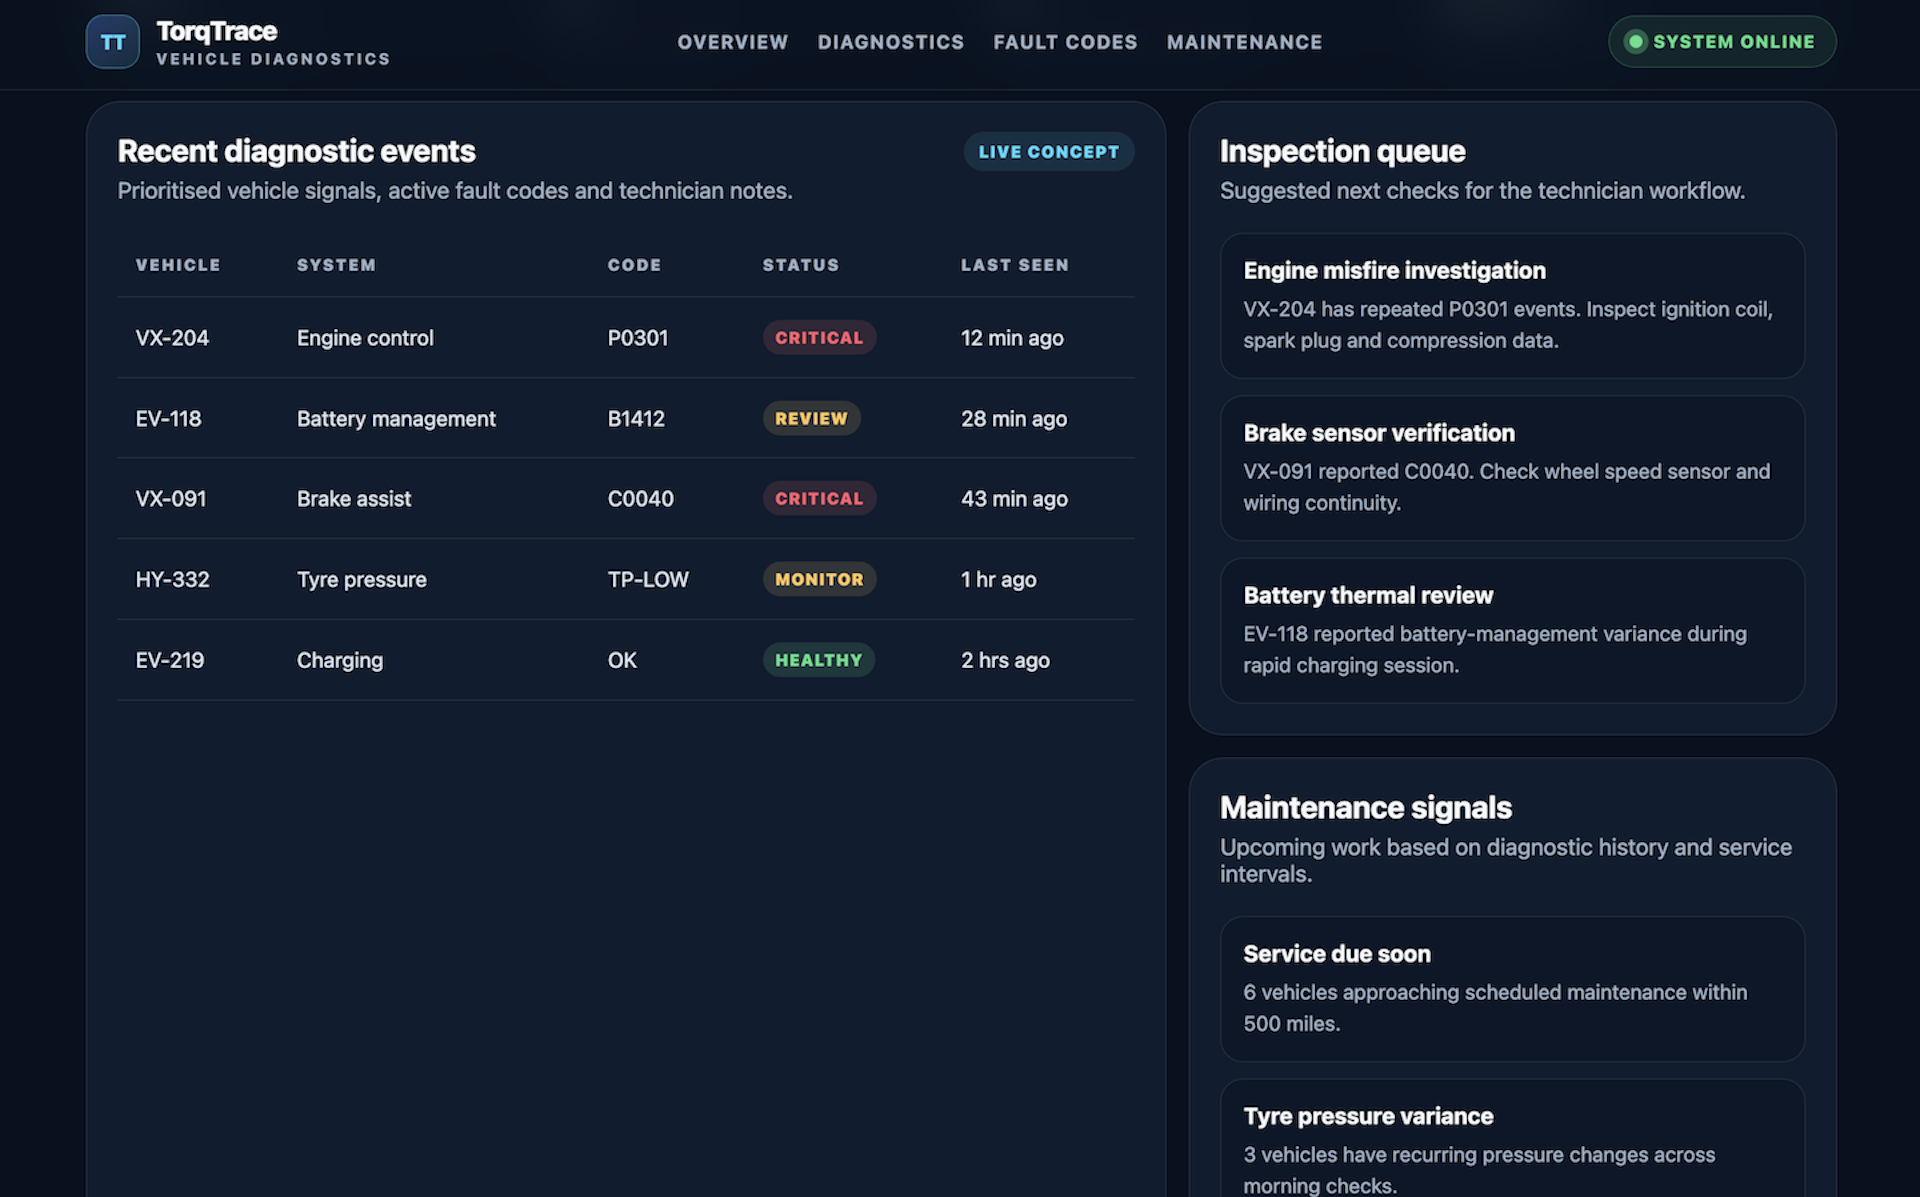Image resolution: width=1920 pixels, height=1197 pixels.
Task: Select the EV-118 vehicle cell
Action: [168, 419]
